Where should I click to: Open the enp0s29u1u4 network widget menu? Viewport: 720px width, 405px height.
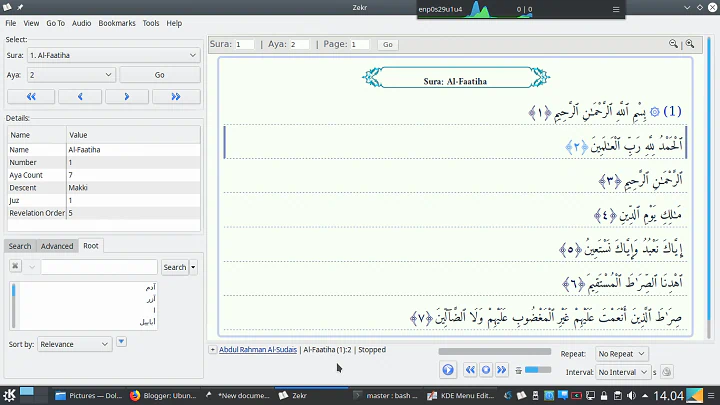(616, 9)
